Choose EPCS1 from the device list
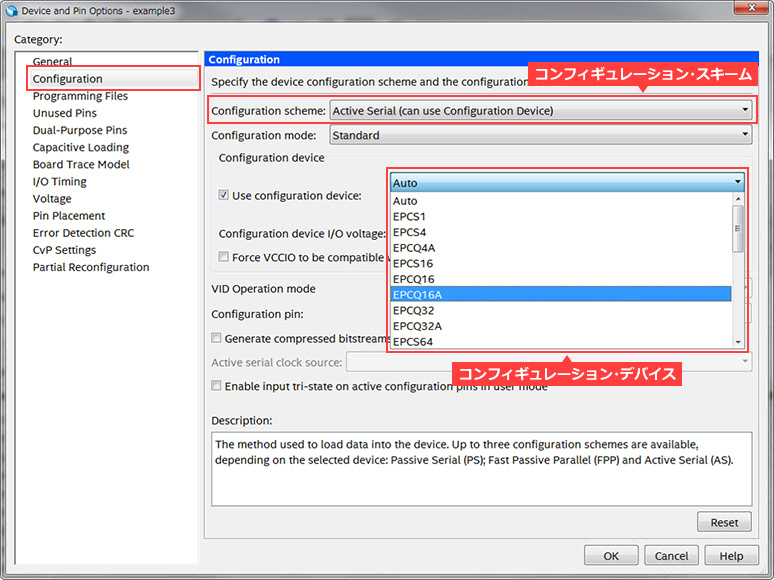This screenshot has width=774, height=580. click(561, 217)
